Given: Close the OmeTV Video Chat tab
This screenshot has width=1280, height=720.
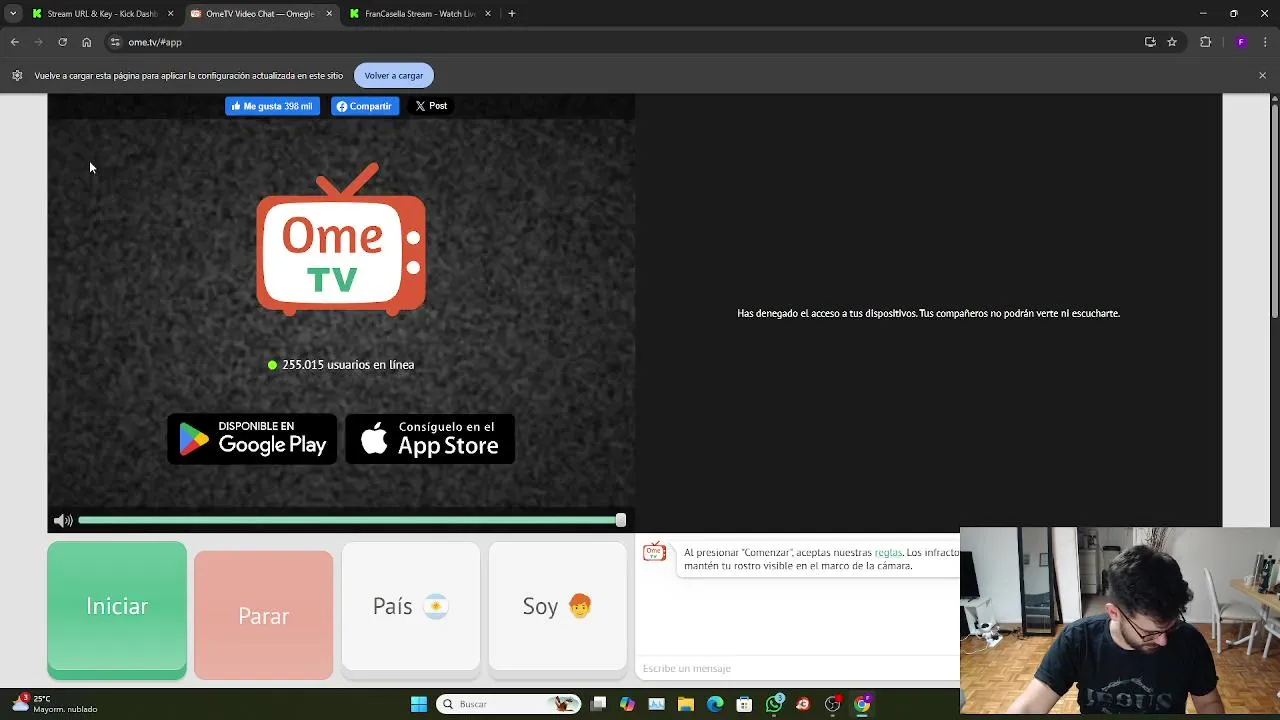Looking at the screenshot, I should tap(329, 14).
